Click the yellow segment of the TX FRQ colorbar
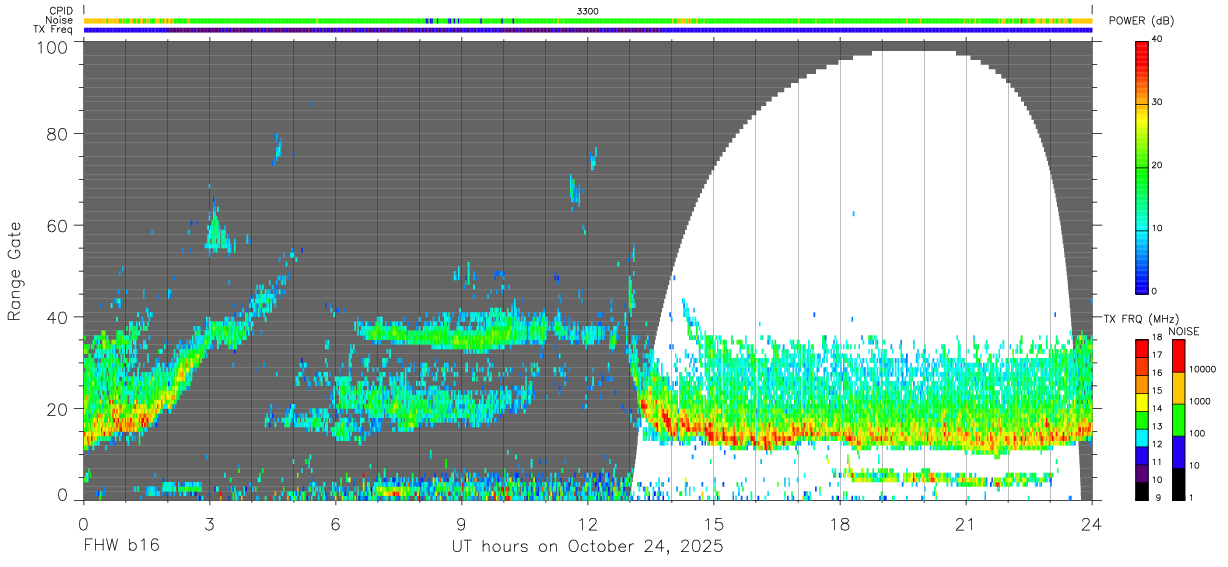1228x567 pixels. [x=1141, y=401]
